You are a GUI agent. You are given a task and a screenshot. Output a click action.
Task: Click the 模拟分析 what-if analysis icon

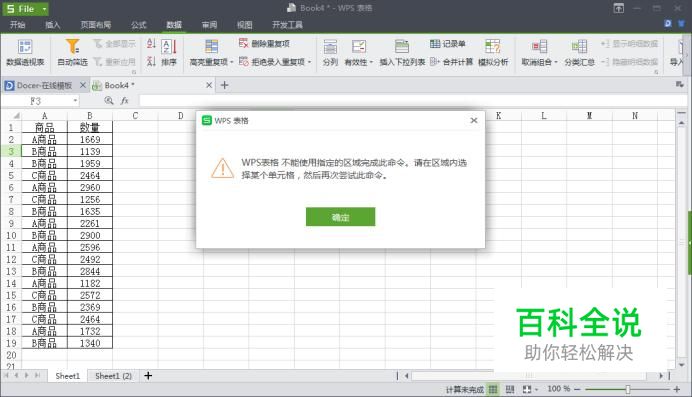coord(493,47)
